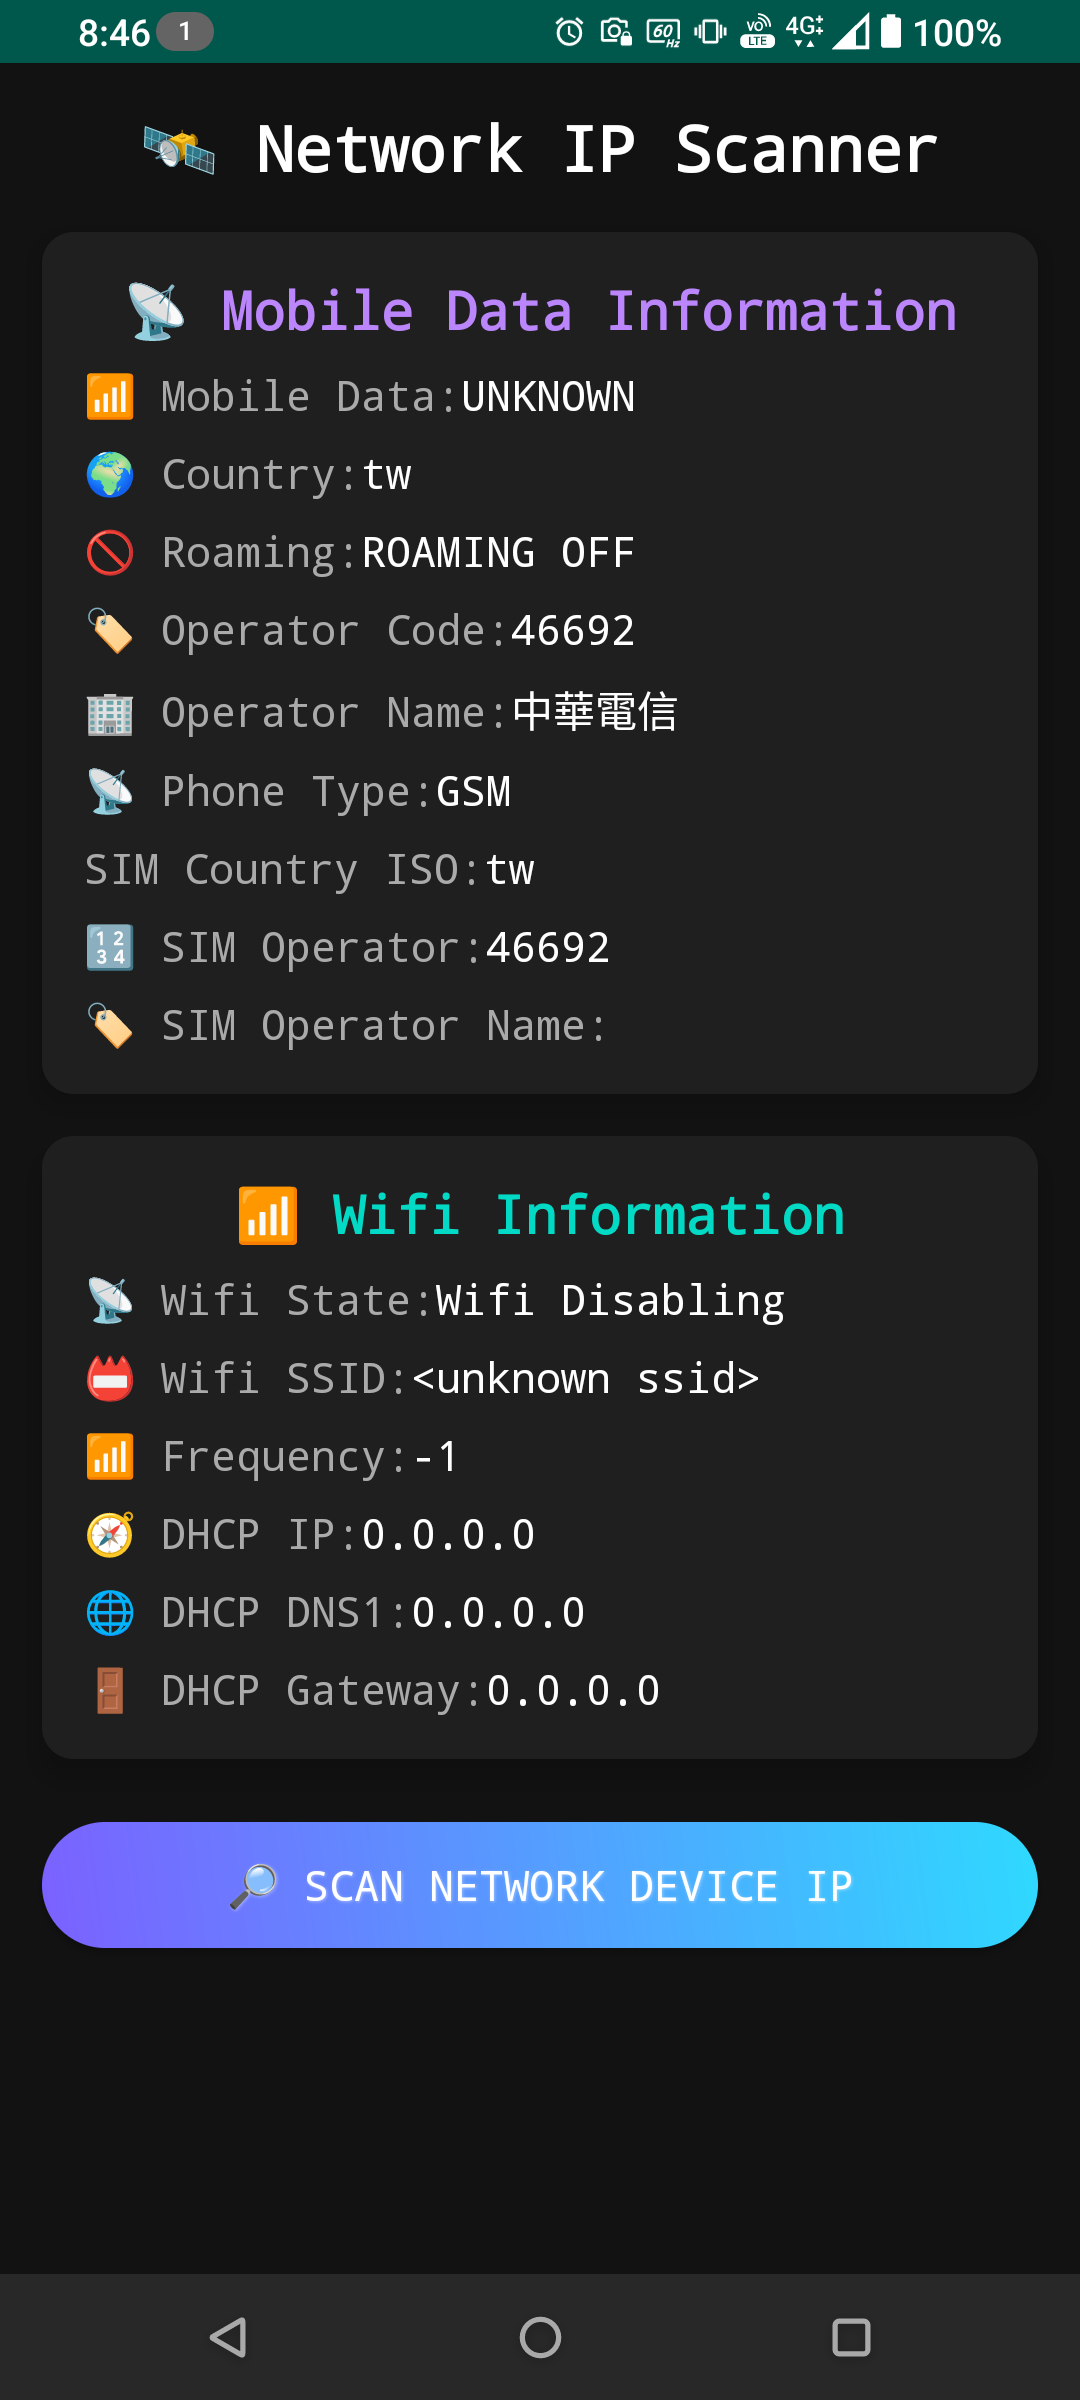Tap the tag icon beside Operator Code
Image resolution: width=1080 pixels, height=2400 pixels.
click(110, 631)
